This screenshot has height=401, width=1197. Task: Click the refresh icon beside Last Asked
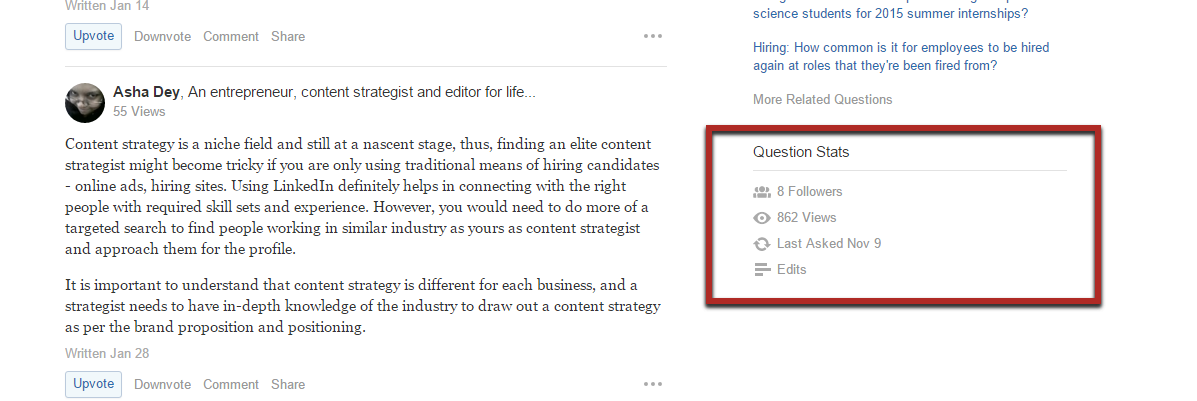pos(762,244)
